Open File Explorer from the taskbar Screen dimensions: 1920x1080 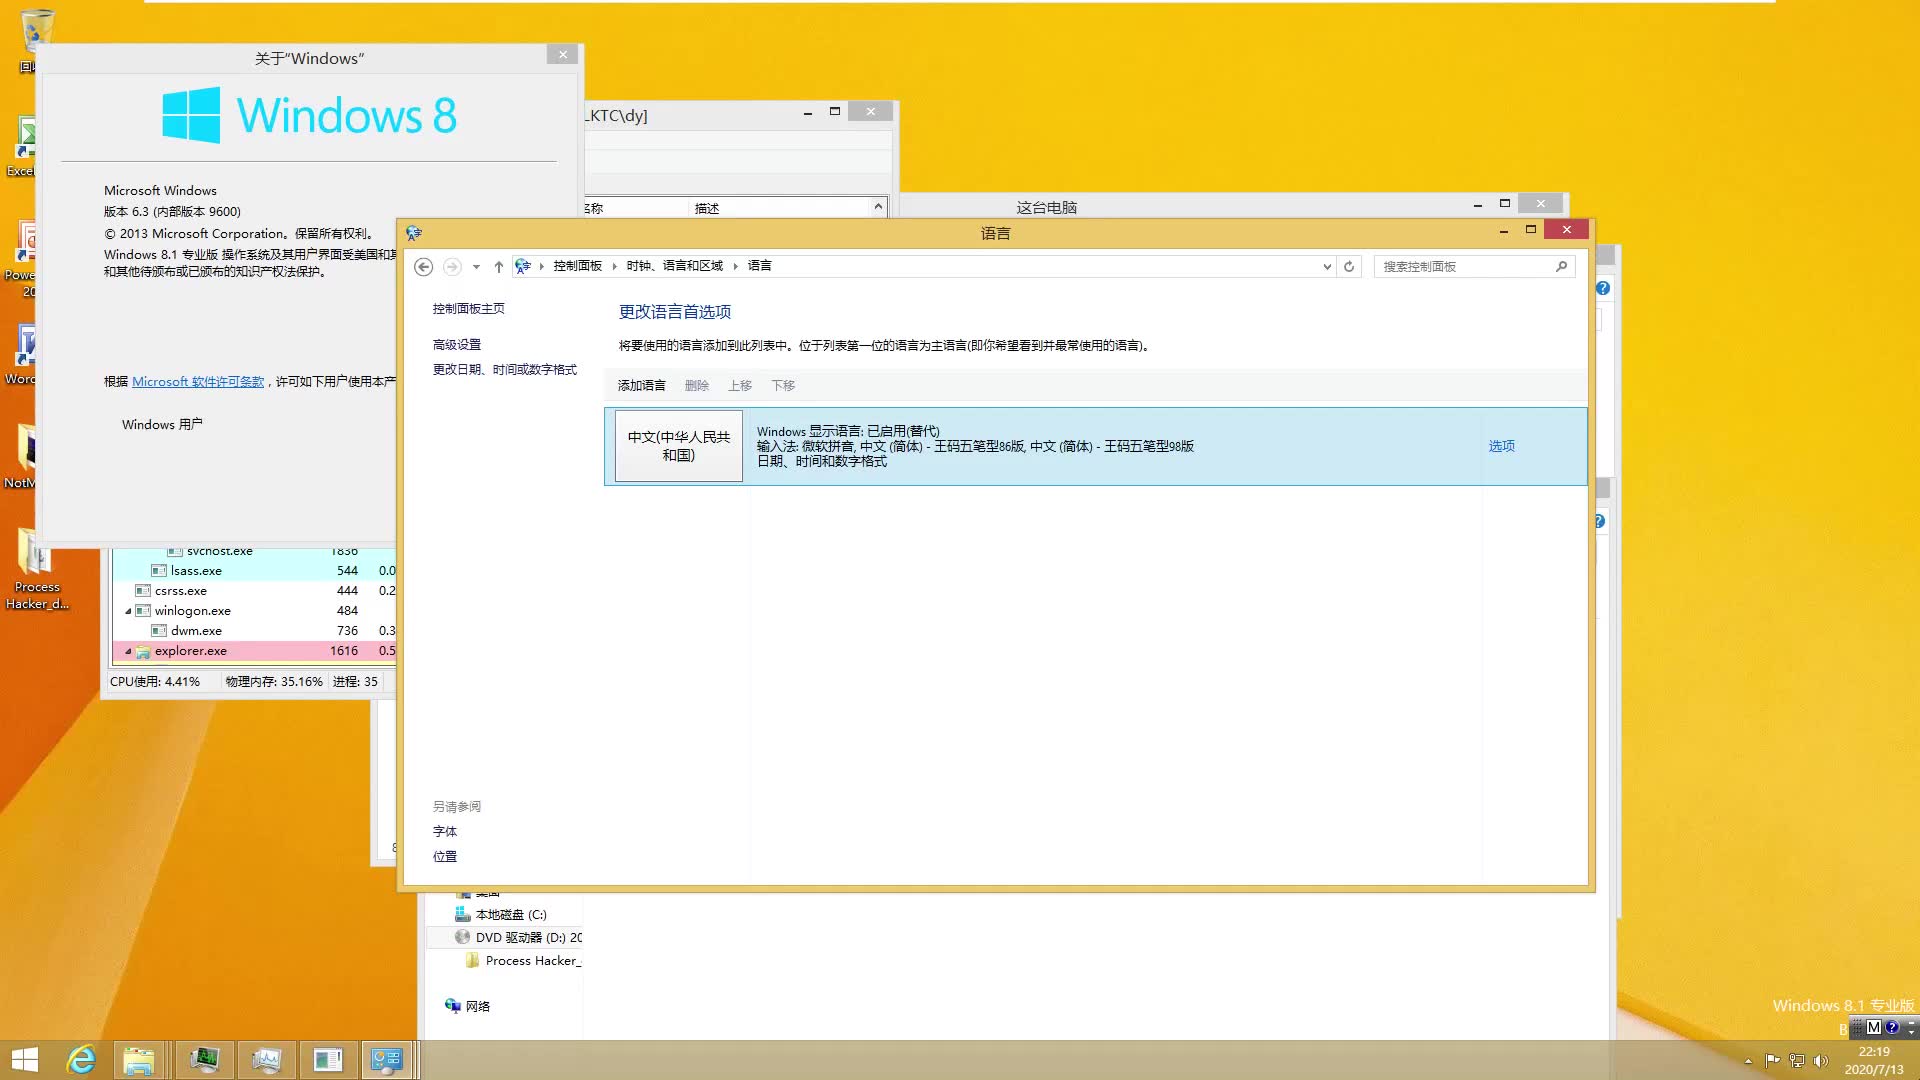[139, 1060]
